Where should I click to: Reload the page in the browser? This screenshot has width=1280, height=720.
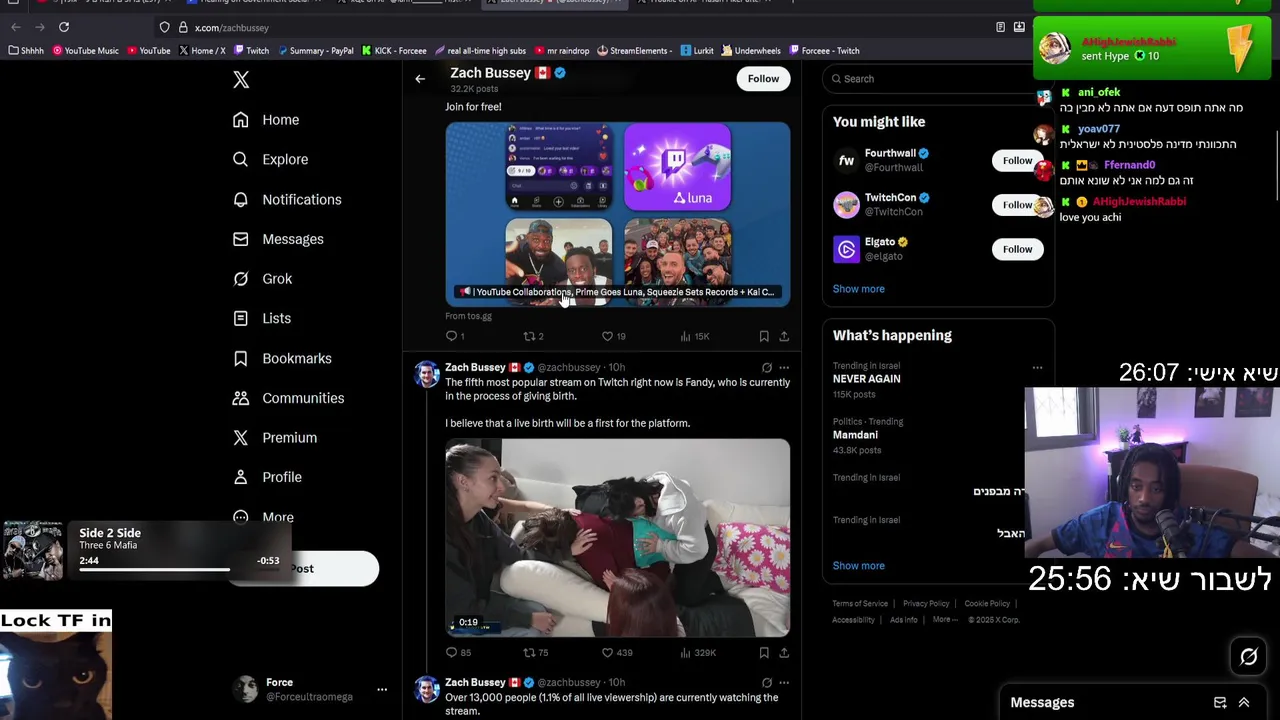coord(64,27)
